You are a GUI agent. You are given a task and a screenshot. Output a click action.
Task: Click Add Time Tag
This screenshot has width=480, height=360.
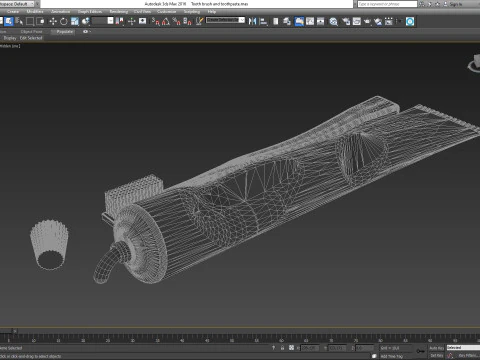pyautogui.click(x=392, y=356)
